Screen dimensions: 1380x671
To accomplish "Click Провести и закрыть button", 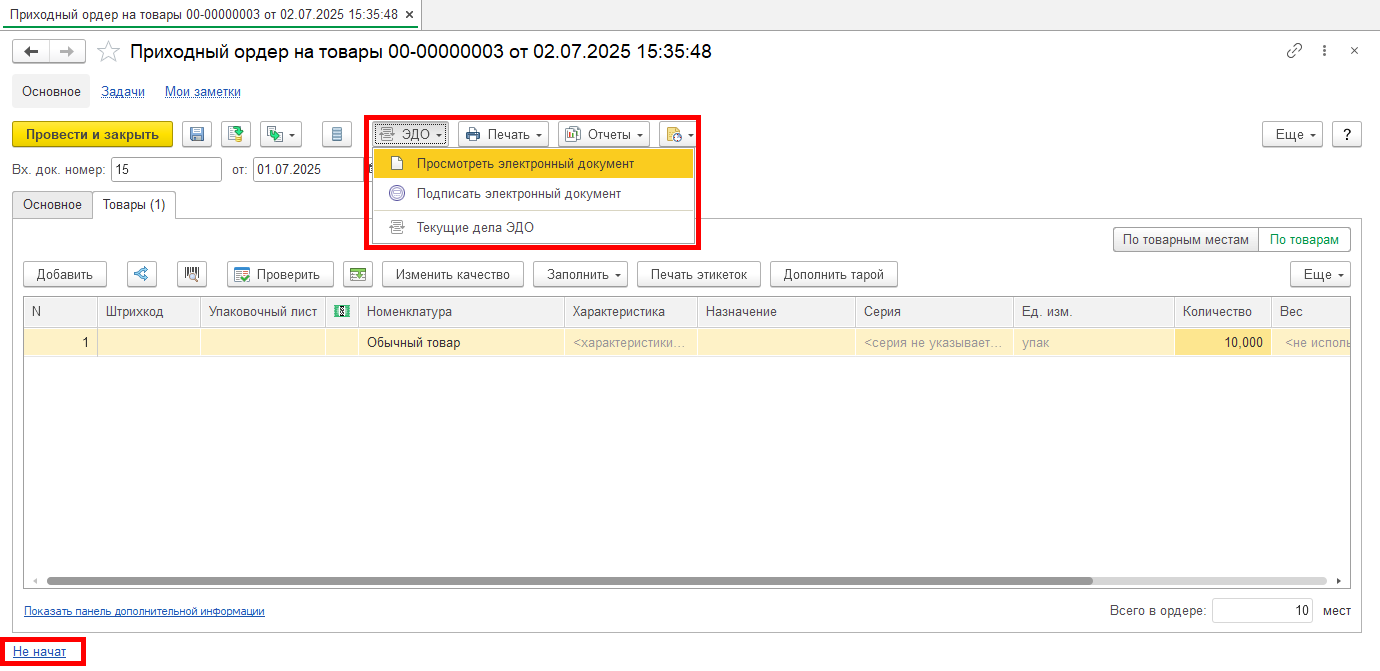I will (x=93, y=134).
